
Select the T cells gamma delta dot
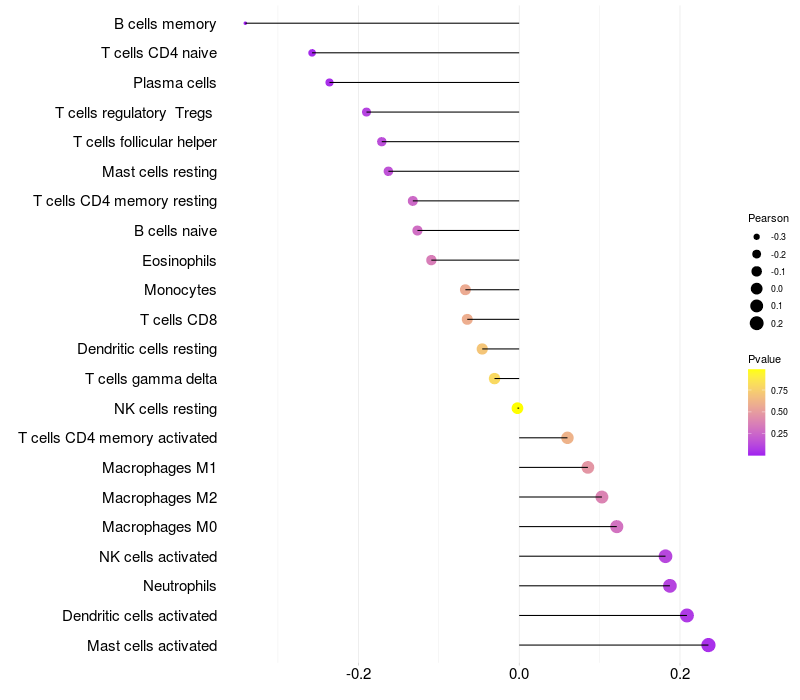tap(494, 379)
